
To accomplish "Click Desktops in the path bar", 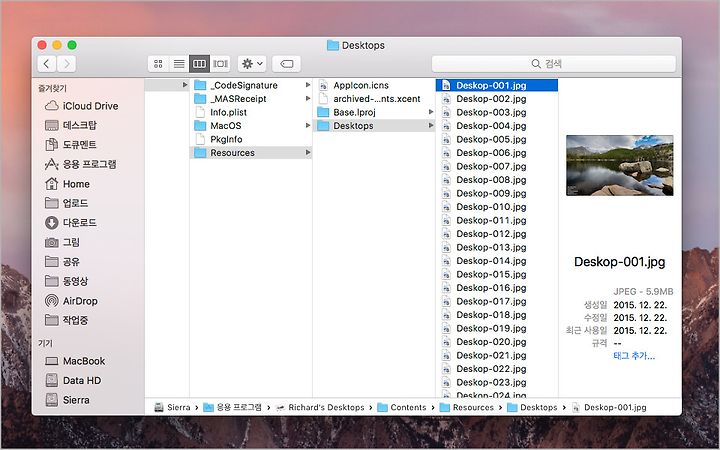I will 532,407.
